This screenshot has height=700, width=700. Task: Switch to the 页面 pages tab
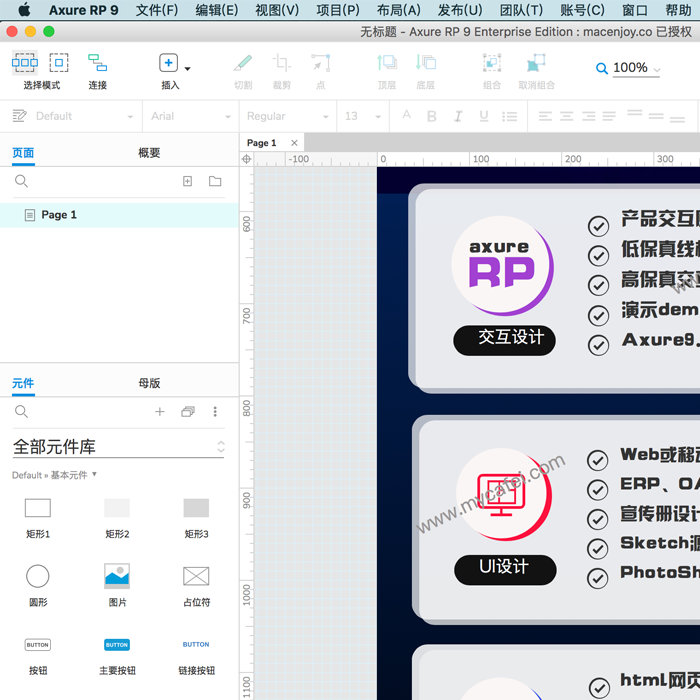click(x=23, y=153)
